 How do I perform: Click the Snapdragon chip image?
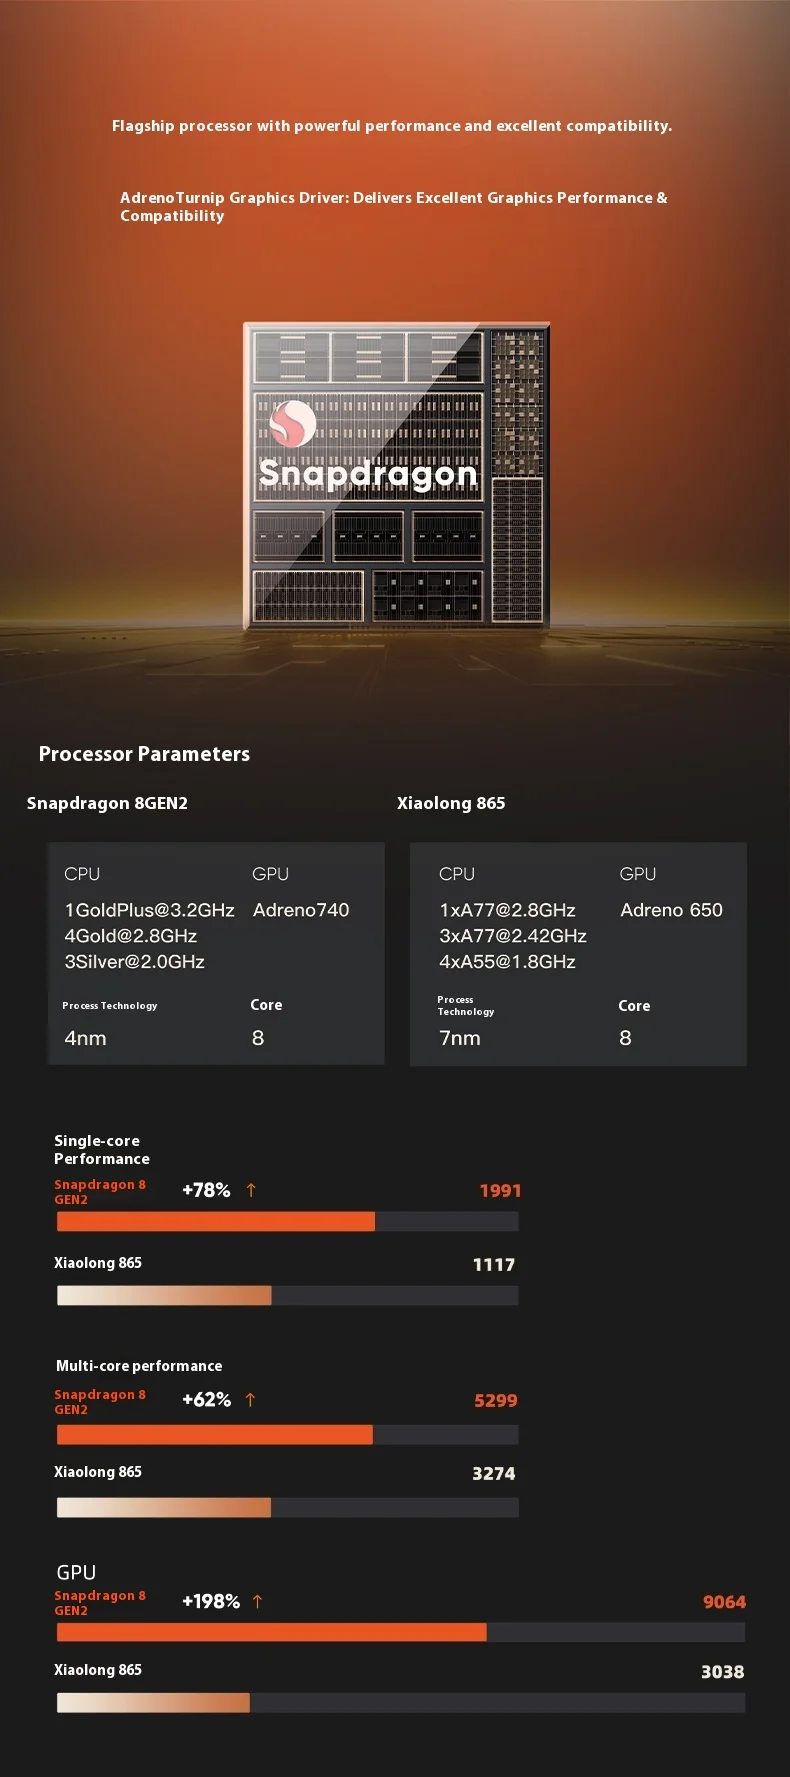coord(397,475)
